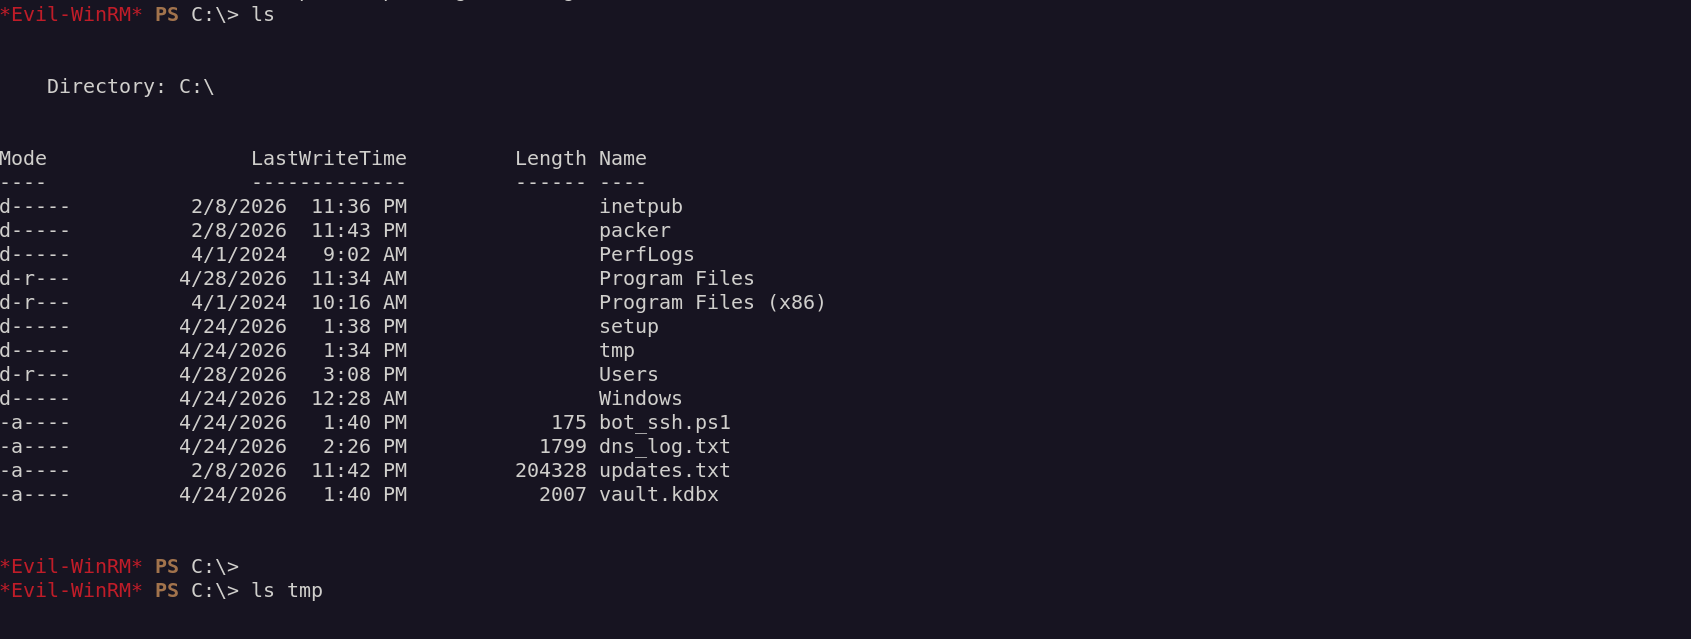1691x639 pixels.
Task: Click the LastWriteTime column header
Action: (x=328, y=158)
